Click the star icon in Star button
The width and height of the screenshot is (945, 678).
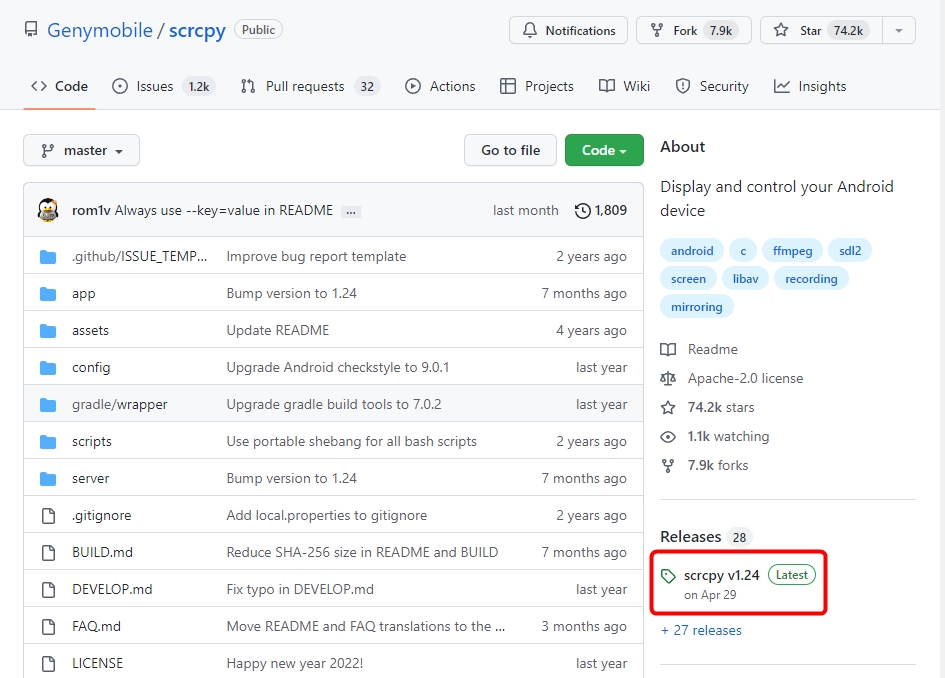(781, 30)
